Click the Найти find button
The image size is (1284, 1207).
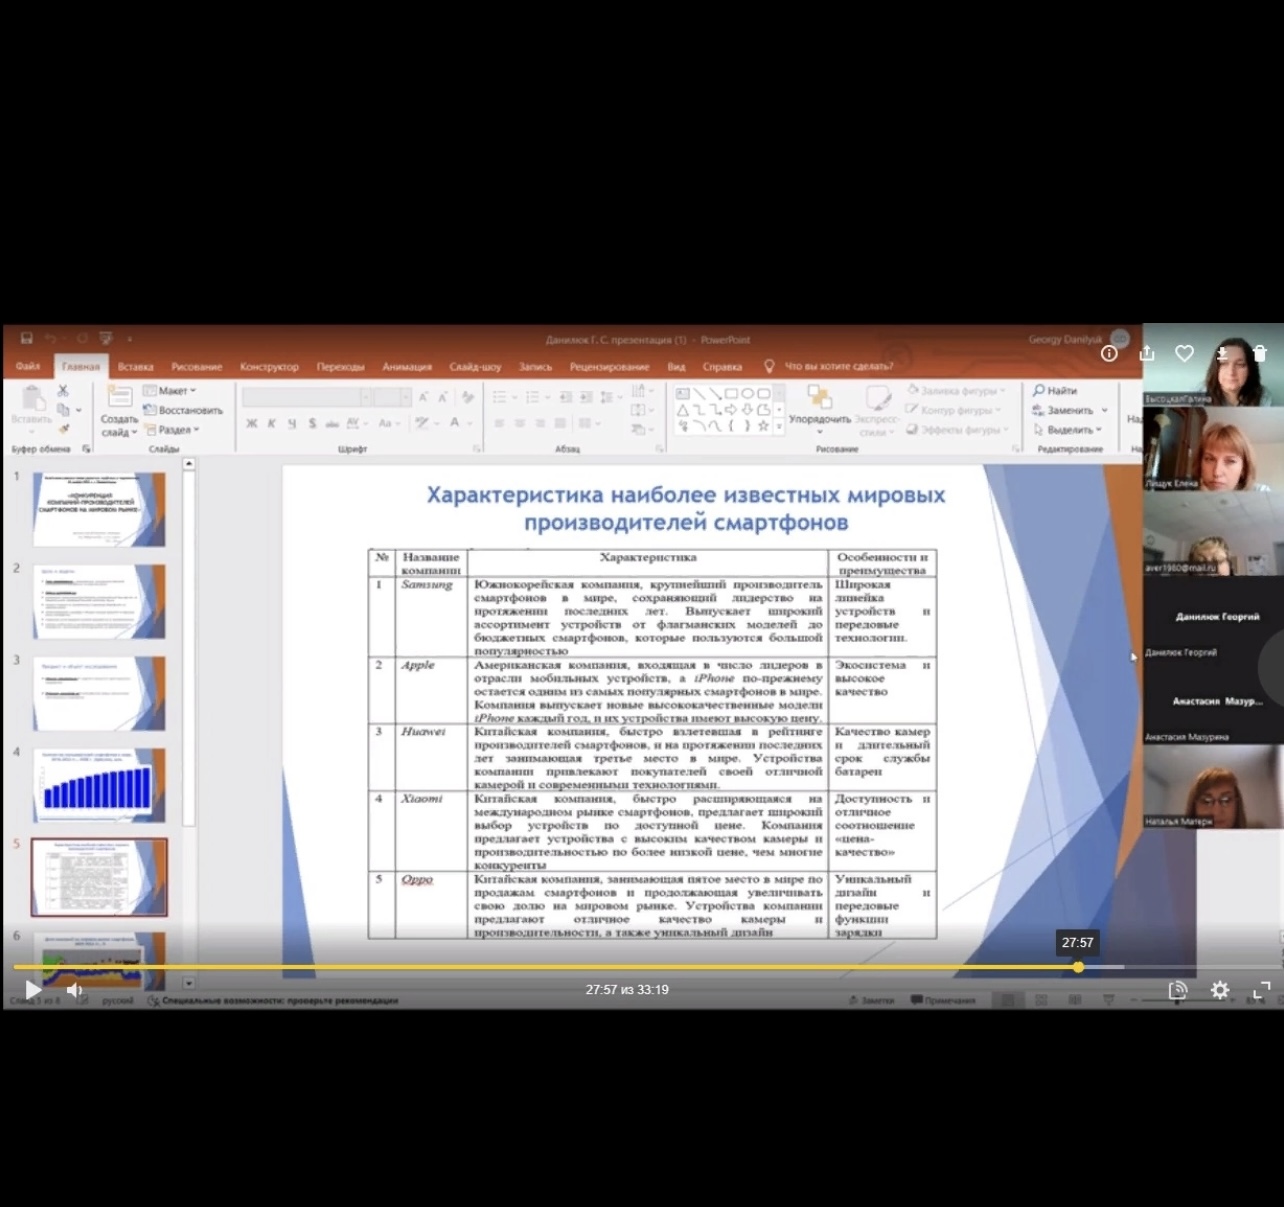(1055, 391)
